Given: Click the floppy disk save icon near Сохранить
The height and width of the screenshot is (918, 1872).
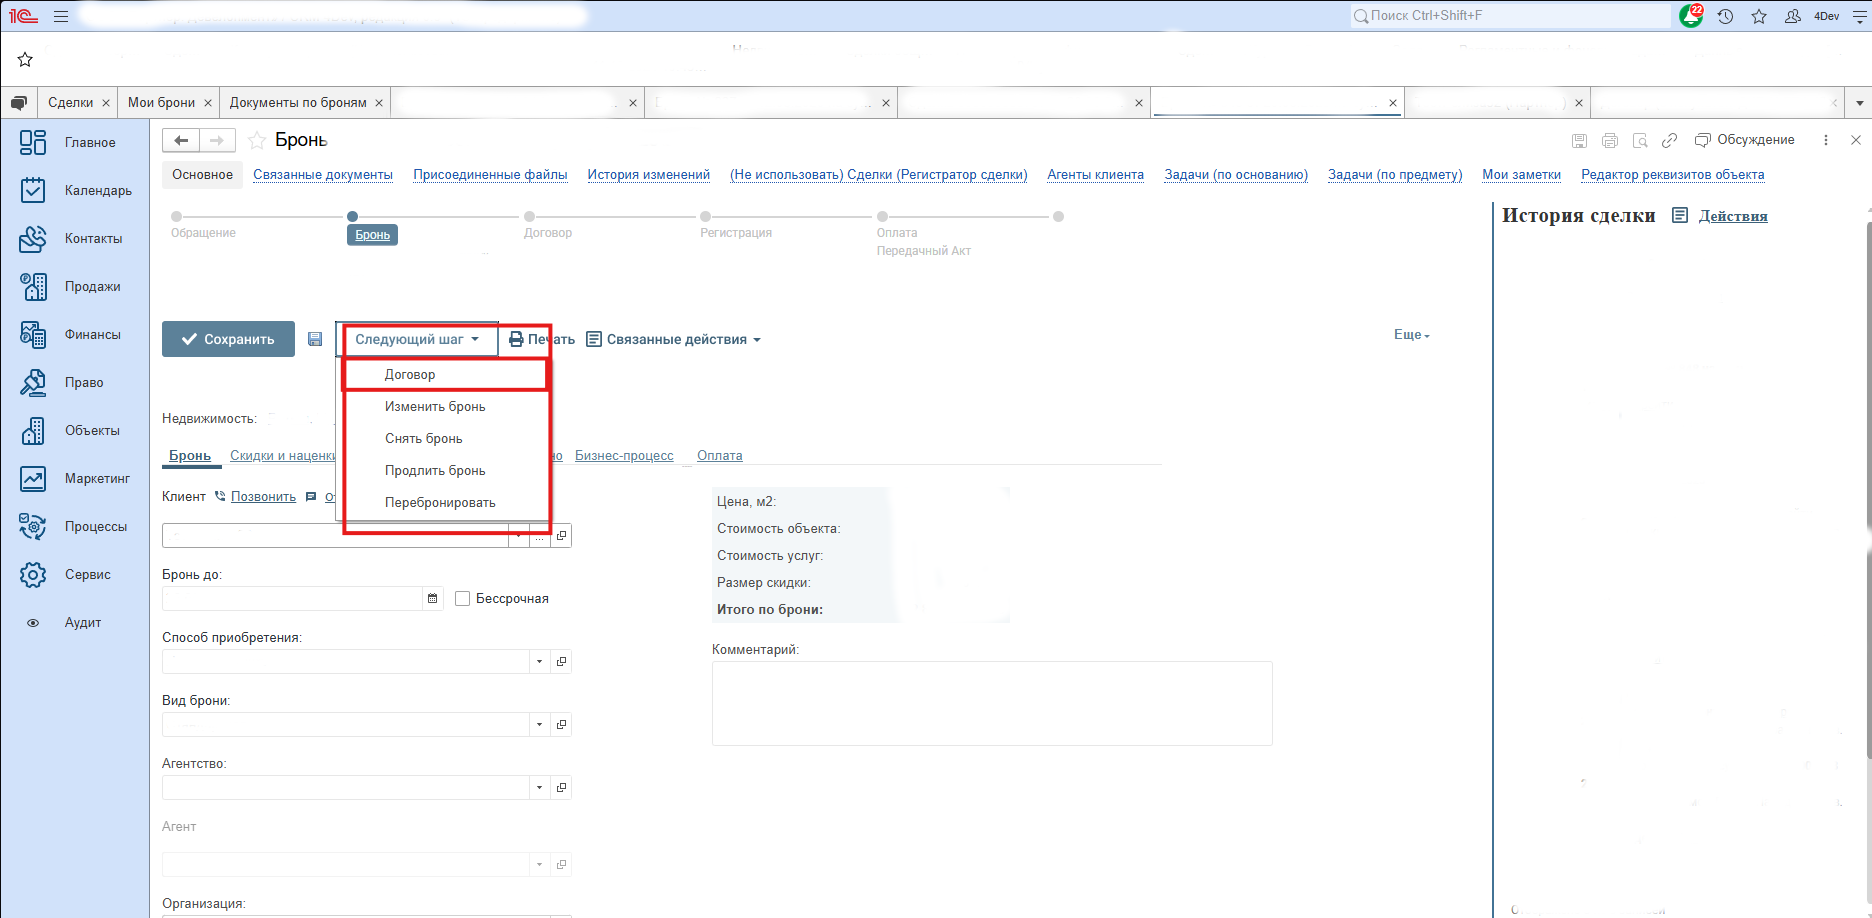Looking at the screenshot, I should pos(315,339).
